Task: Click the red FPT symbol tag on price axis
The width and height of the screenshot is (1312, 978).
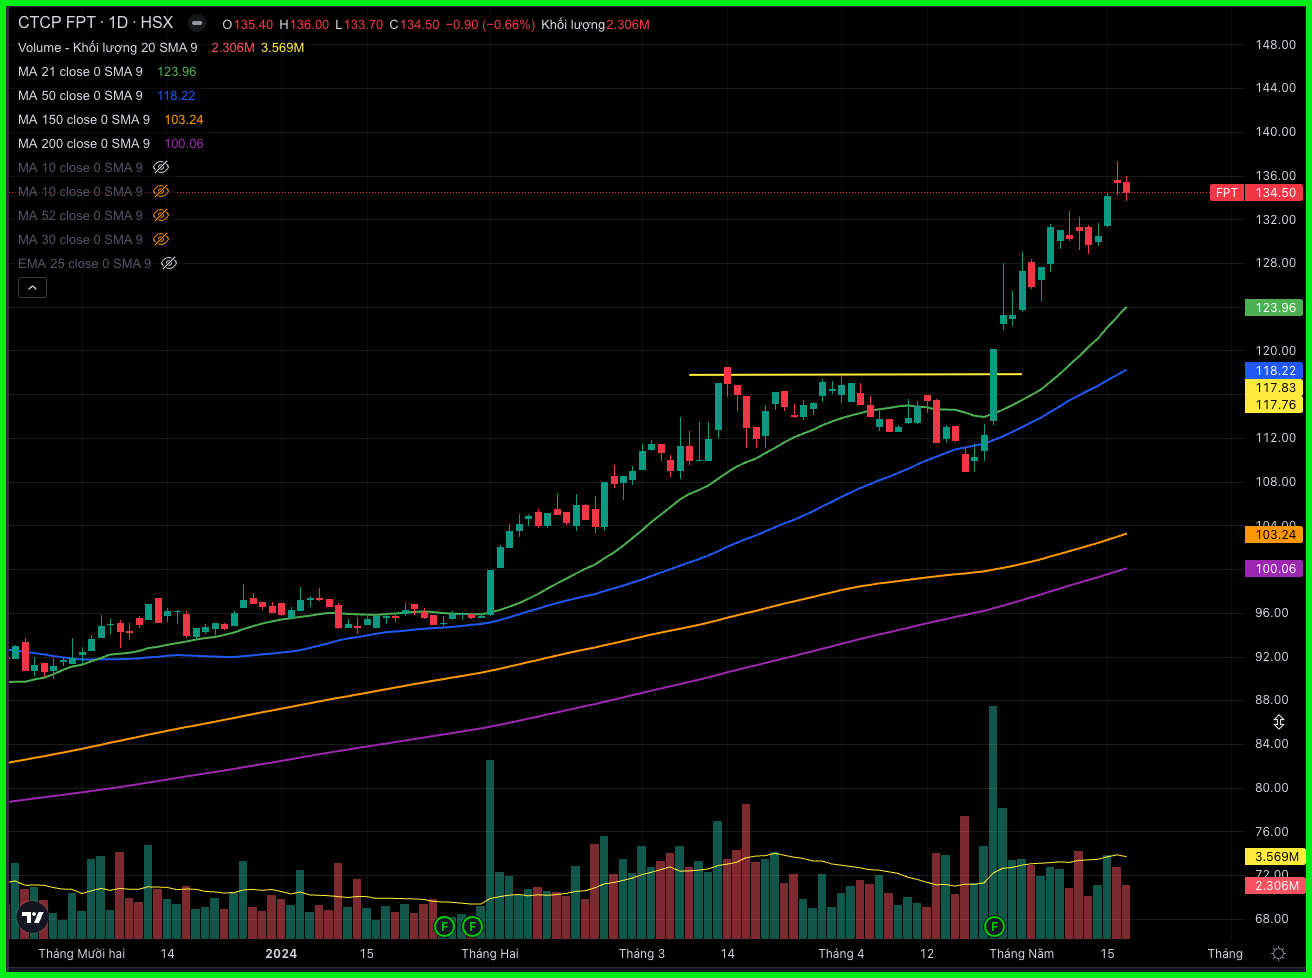Action: (1226, 193)
